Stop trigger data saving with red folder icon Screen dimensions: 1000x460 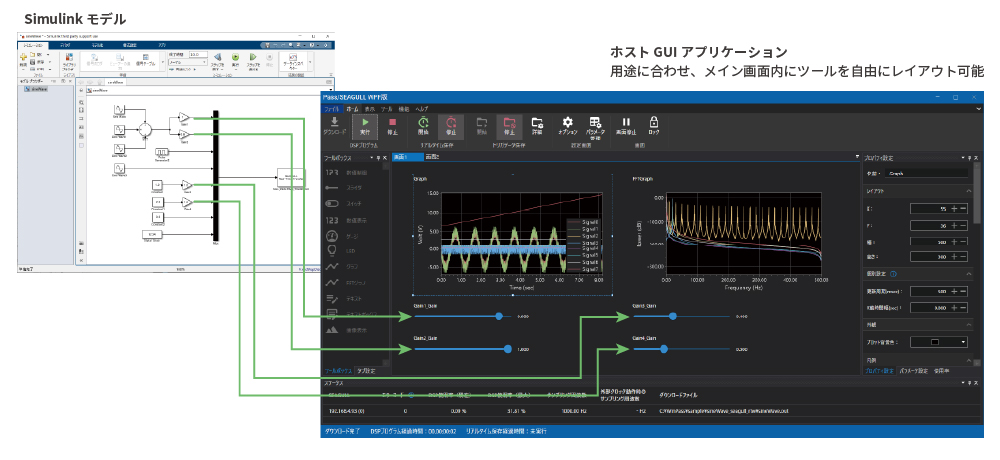point(510,126)
